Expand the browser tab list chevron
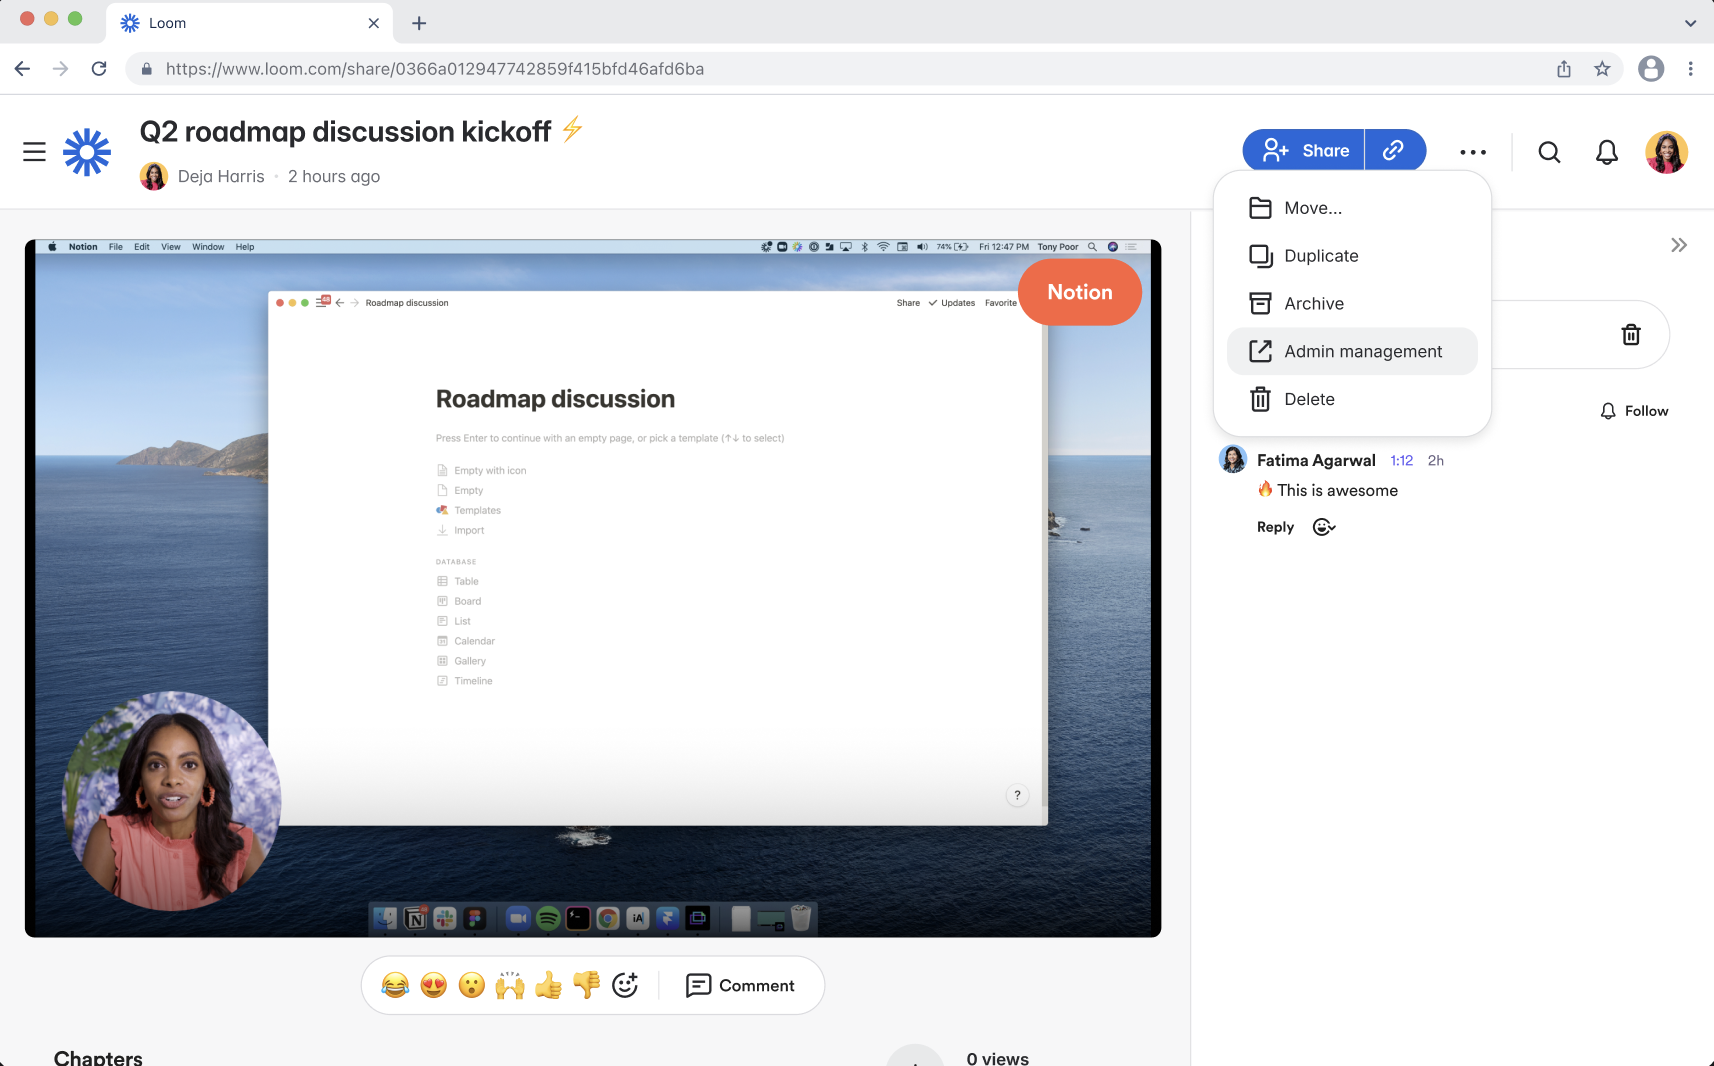 tap(1690, 23)
